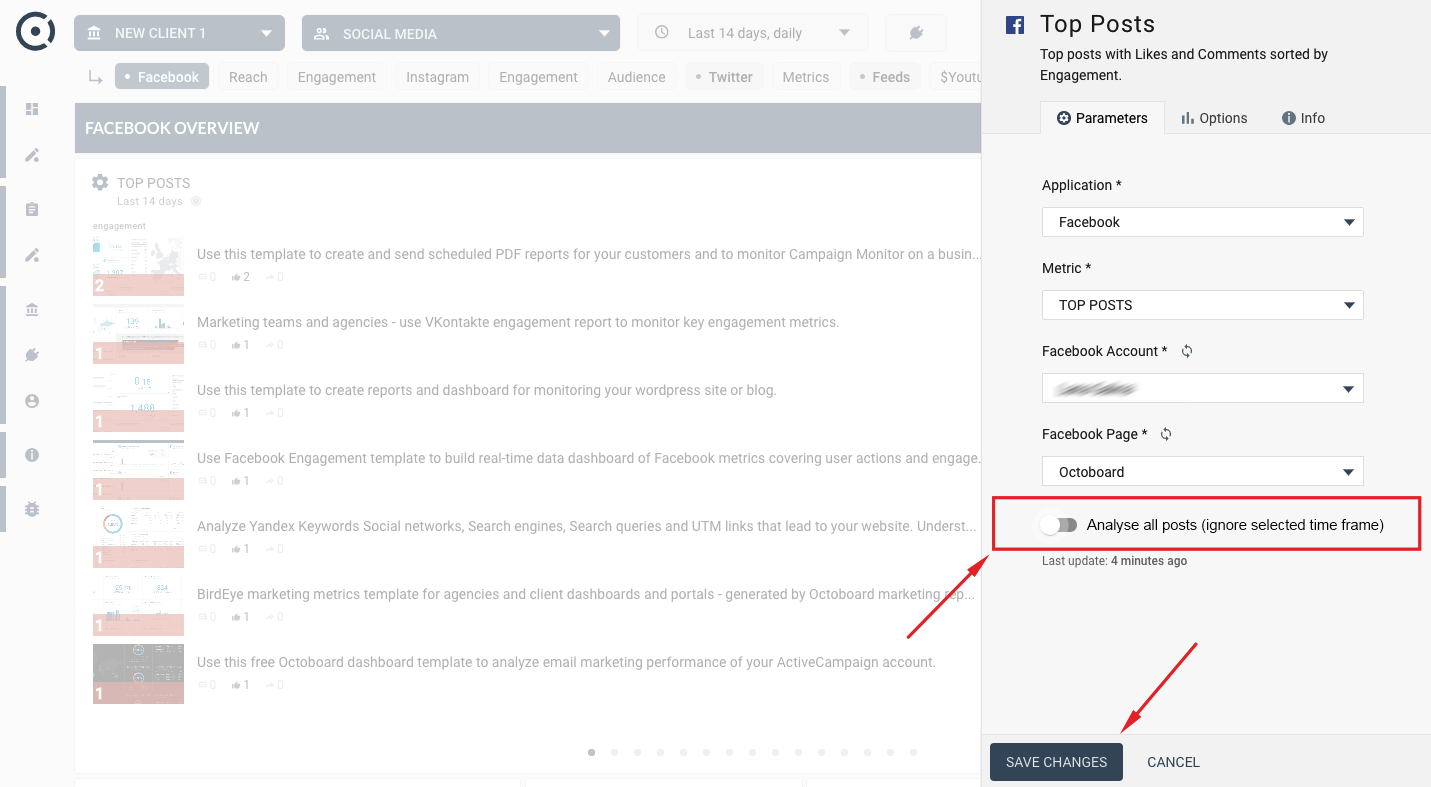1431x787 pixels.
Task: Select the Engagement tab following Instagram
Action: (x=539, y=77)
